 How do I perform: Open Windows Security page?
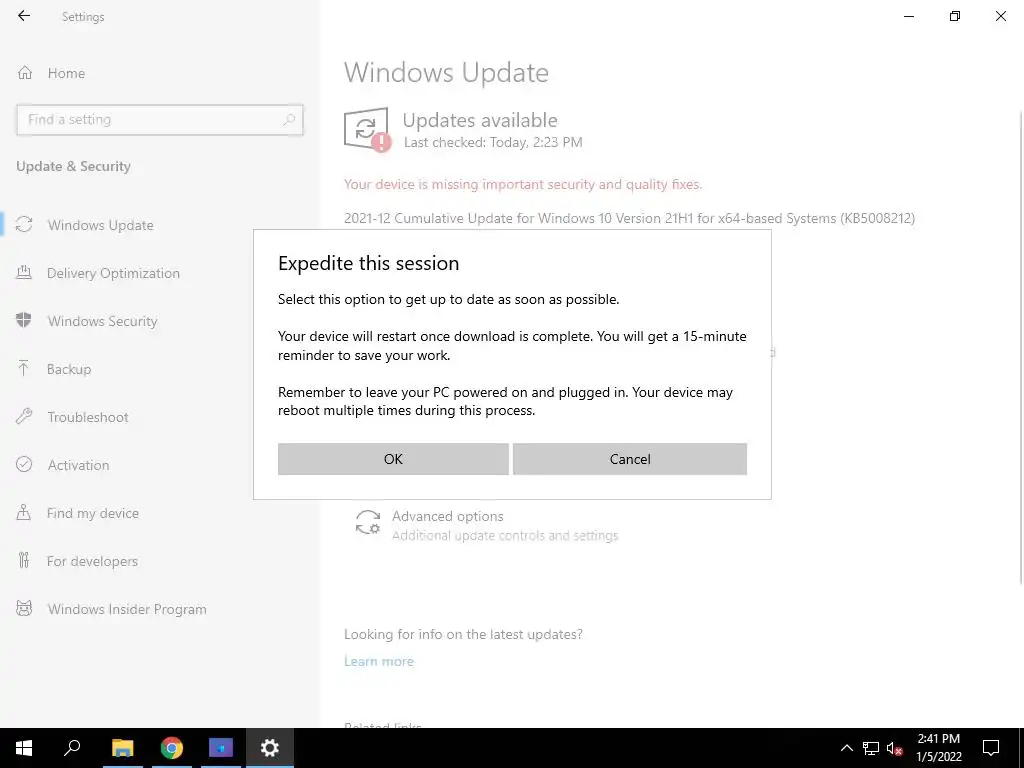point(103,321)
